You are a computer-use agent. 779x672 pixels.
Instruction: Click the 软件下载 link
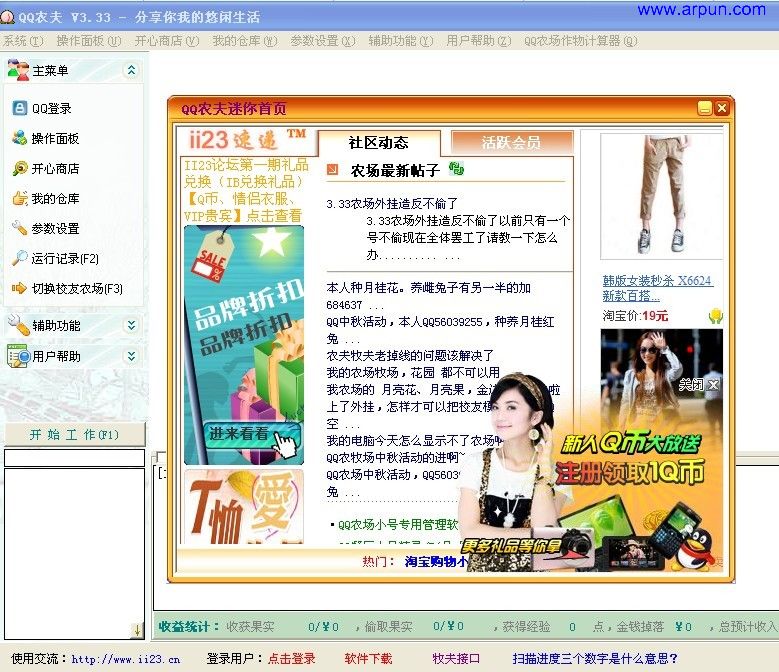pos(368,659)
